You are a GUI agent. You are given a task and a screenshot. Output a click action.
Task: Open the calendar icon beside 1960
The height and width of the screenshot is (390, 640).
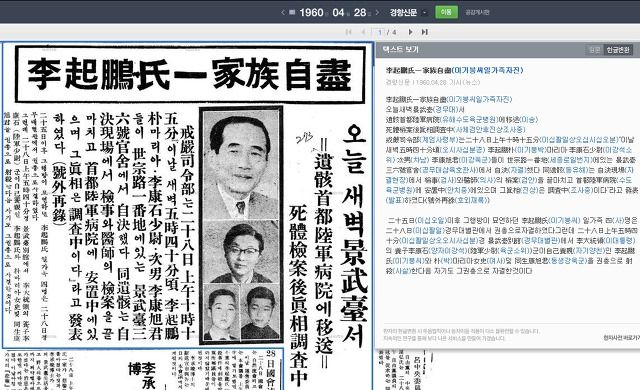(x=292, y=13)
